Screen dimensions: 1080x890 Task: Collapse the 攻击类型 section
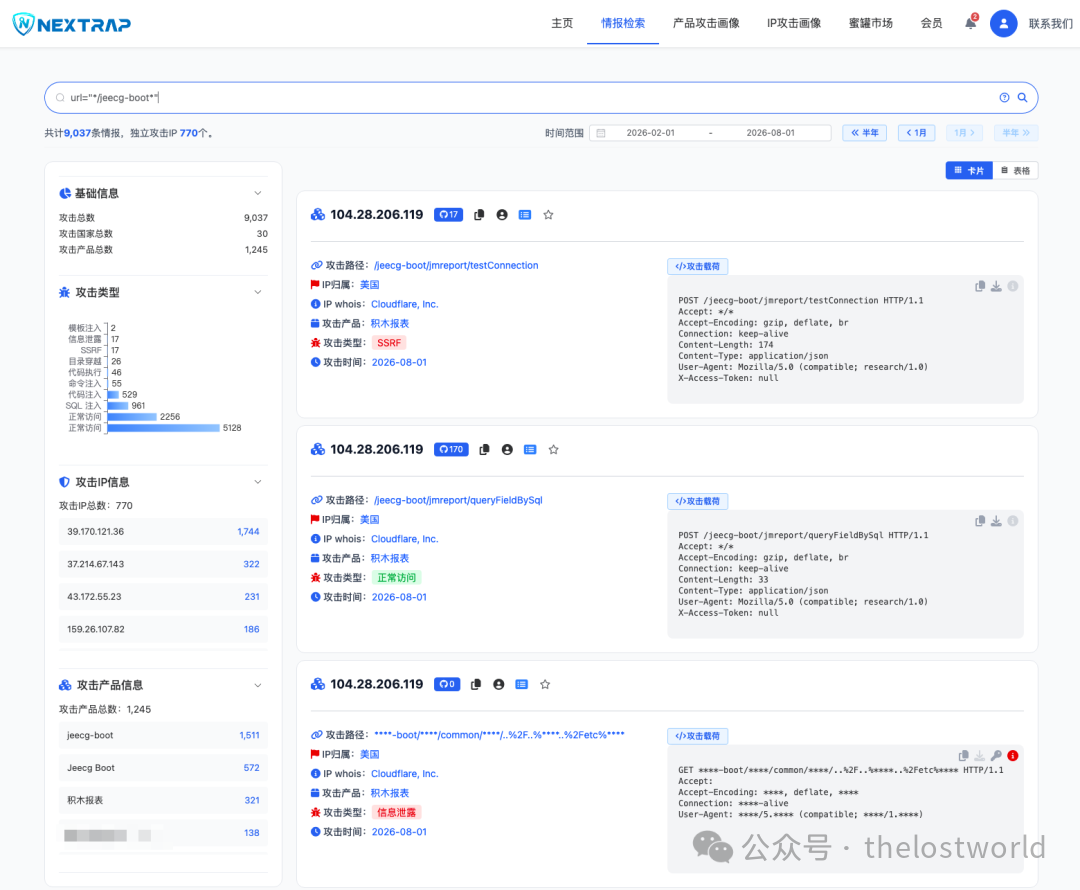(258, 293)
